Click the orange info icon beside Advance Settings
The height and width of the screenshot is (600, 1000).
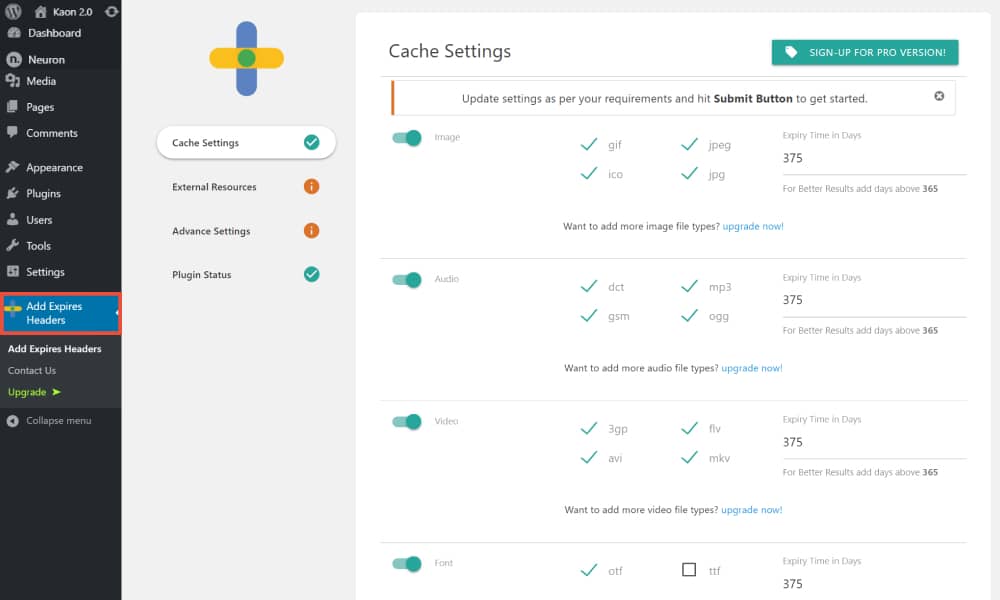[x=311, y=230]
